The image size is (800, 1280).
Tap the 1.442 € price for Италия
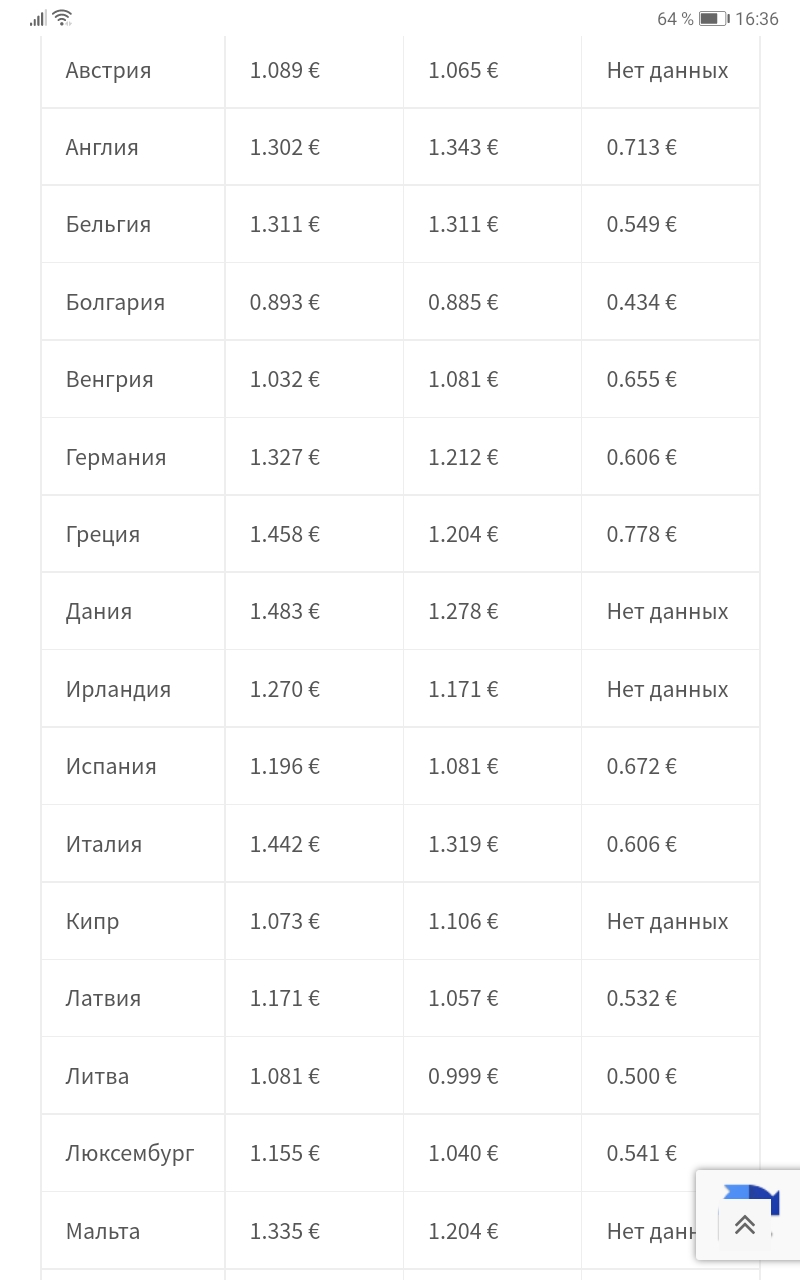pos(285,844)
